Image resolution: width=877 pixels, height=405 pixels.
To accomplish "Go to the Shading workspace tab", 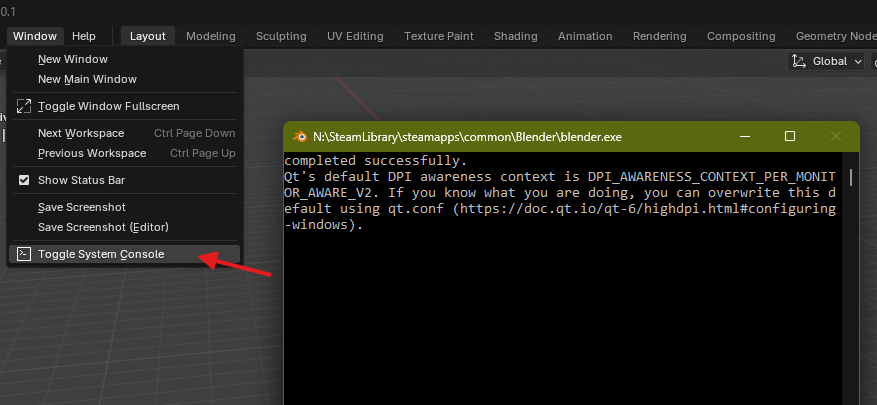I will click(515, 36).
